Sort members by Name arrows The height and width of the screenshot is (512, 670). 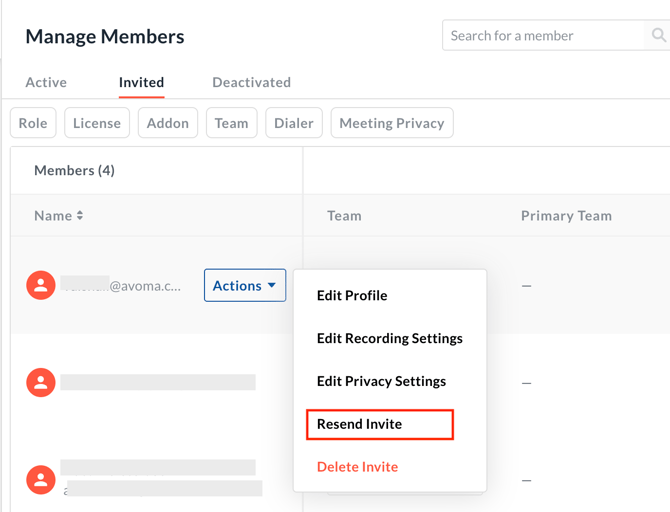(x=80, y=215)
